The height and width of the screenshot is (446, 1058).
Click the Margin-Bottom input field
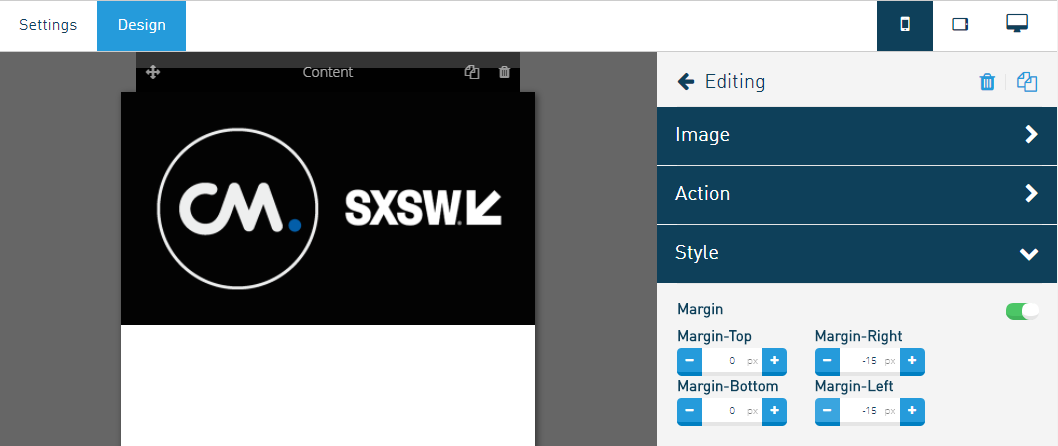pos(732,411)
